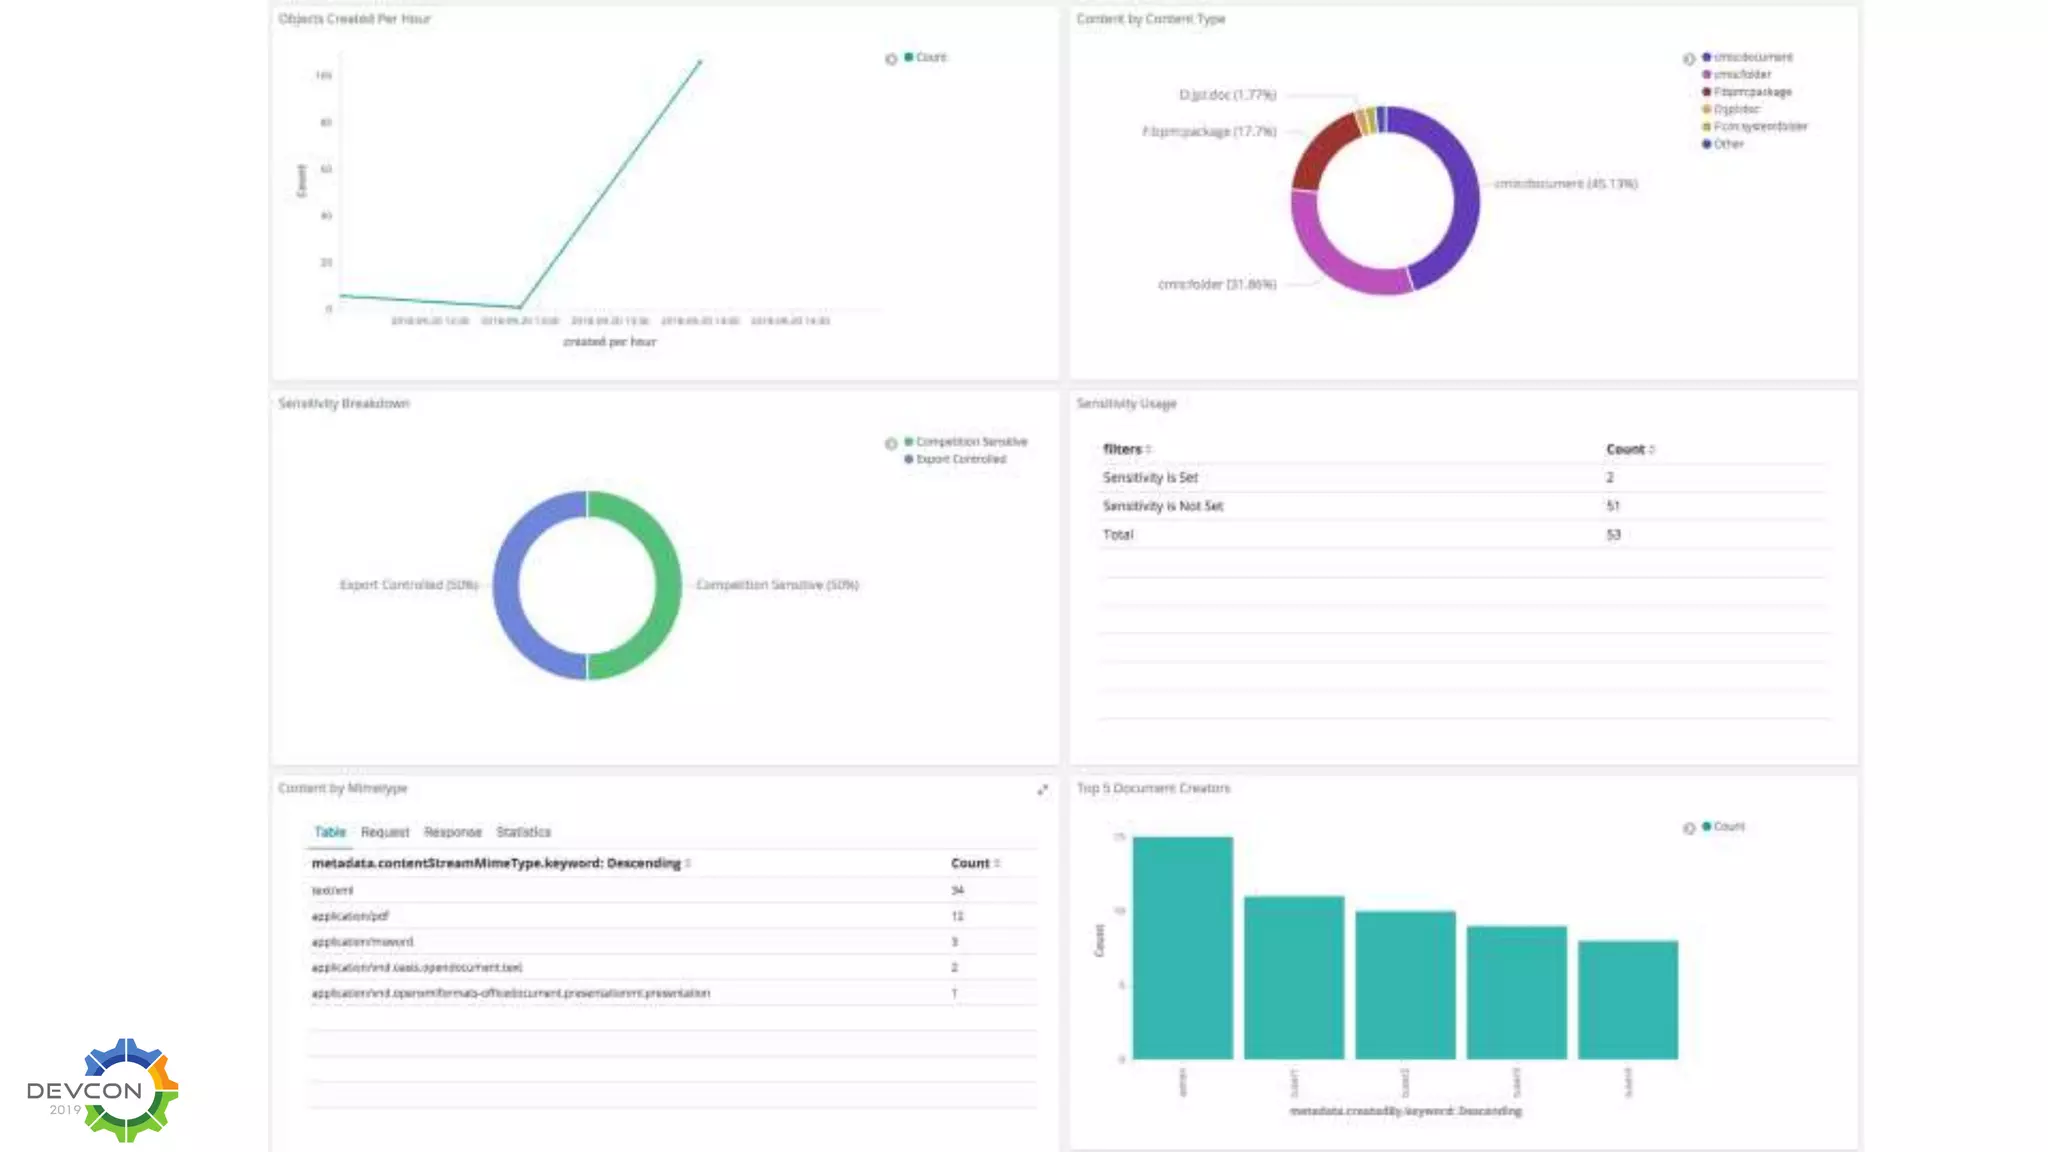Image resolution: width=2048 pixels, height=1152 pixels.
Task: Toggle Competition Sensitive series in legend
Action: tap(971, 441)
